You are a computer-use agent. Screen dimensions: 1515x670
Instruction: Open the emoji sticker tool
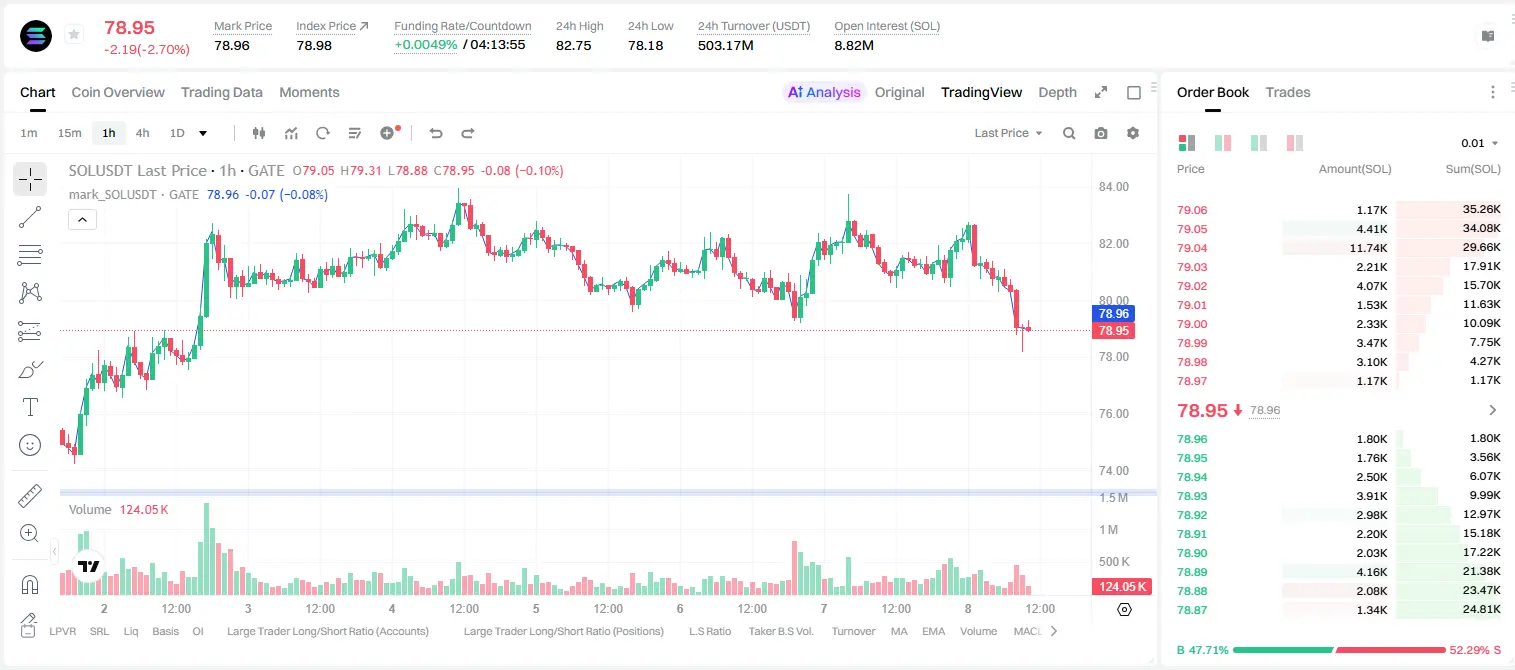coord(30,445)
